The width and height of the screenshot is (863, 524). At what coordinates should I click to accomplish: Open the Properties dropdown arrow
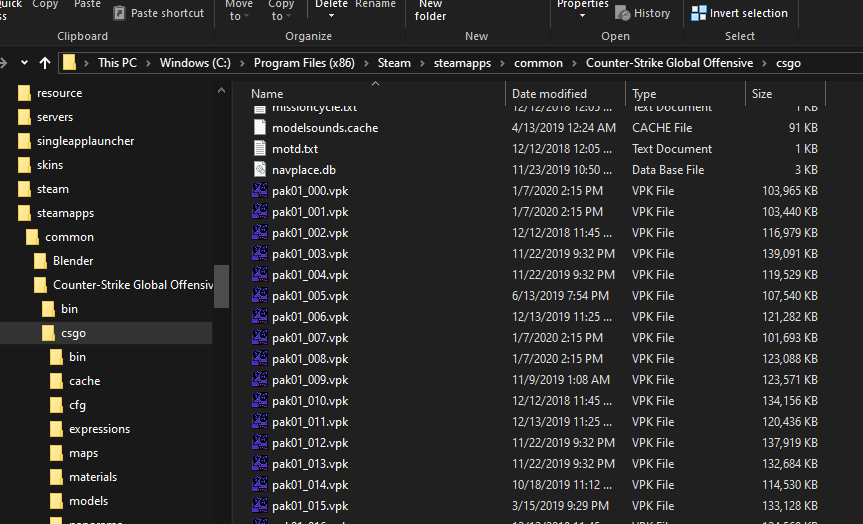pyautogui.click(x=582, y=16)
